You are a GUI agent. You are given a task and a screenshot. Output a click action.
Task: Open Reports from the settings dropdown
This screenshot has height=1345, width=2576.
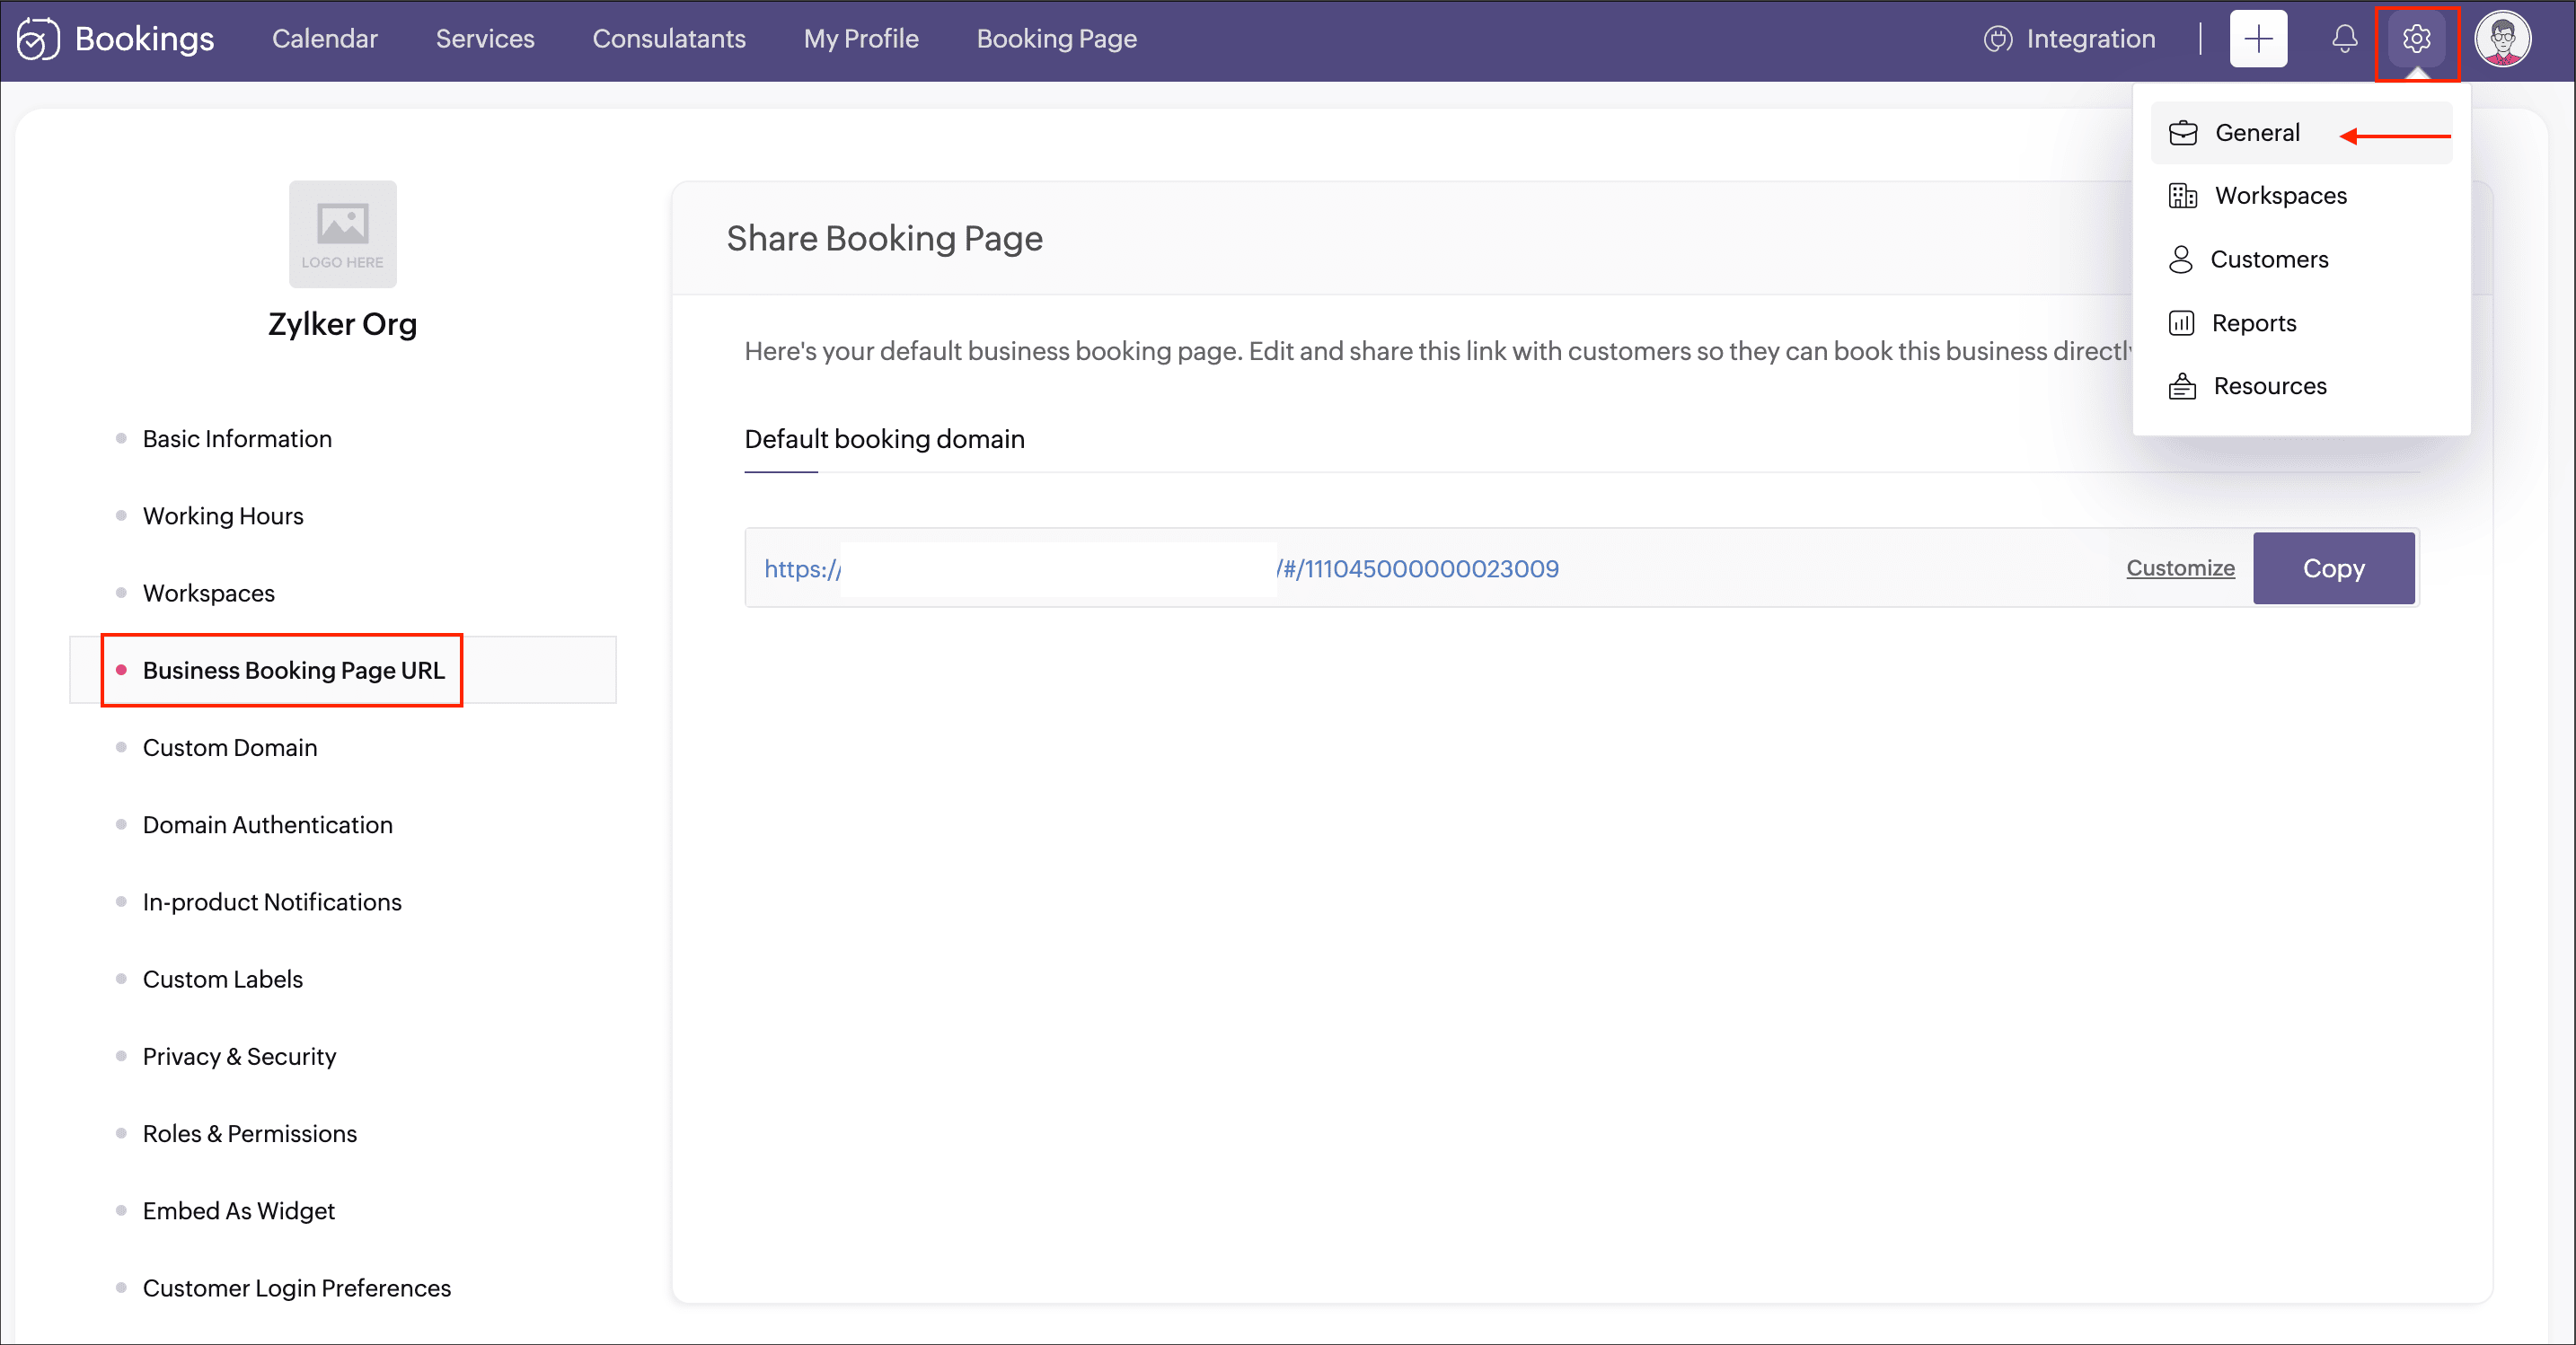coord(2253,323)
